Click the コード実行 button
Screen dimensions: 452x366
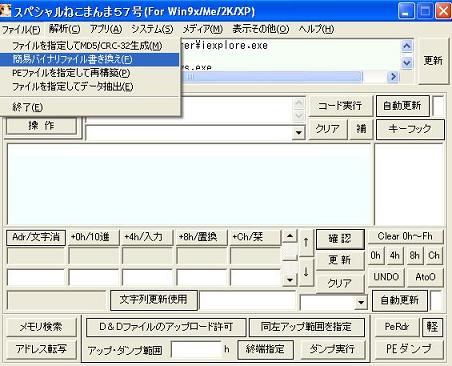pos(340,106)
